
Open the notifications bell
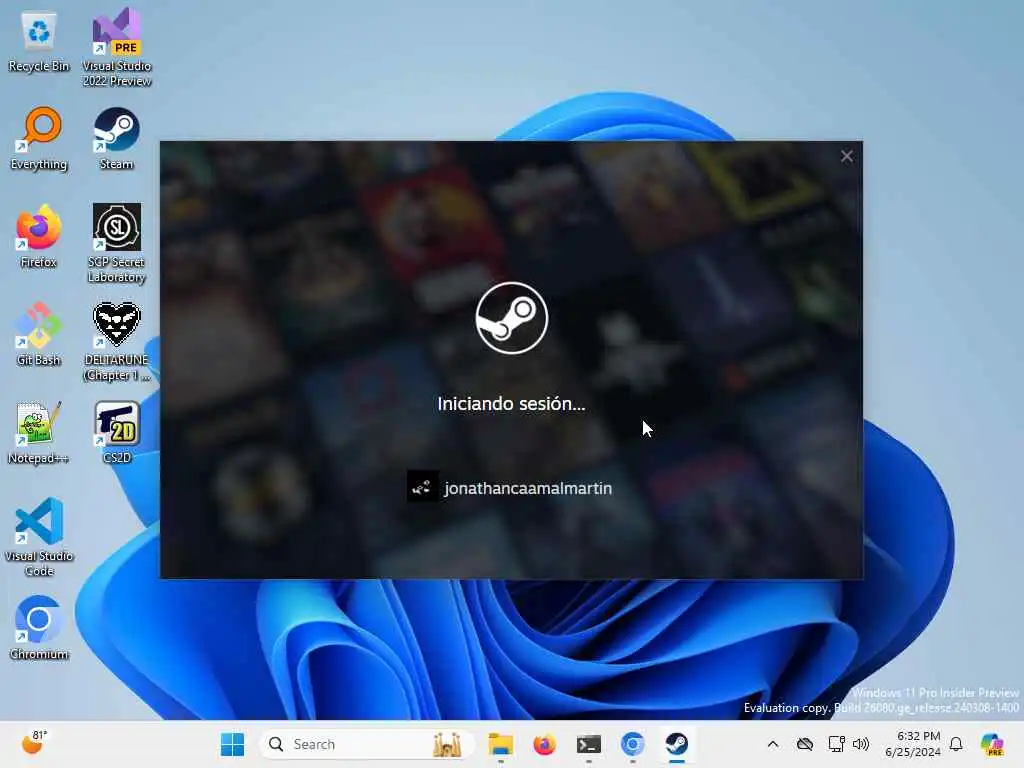pos(956,744)
